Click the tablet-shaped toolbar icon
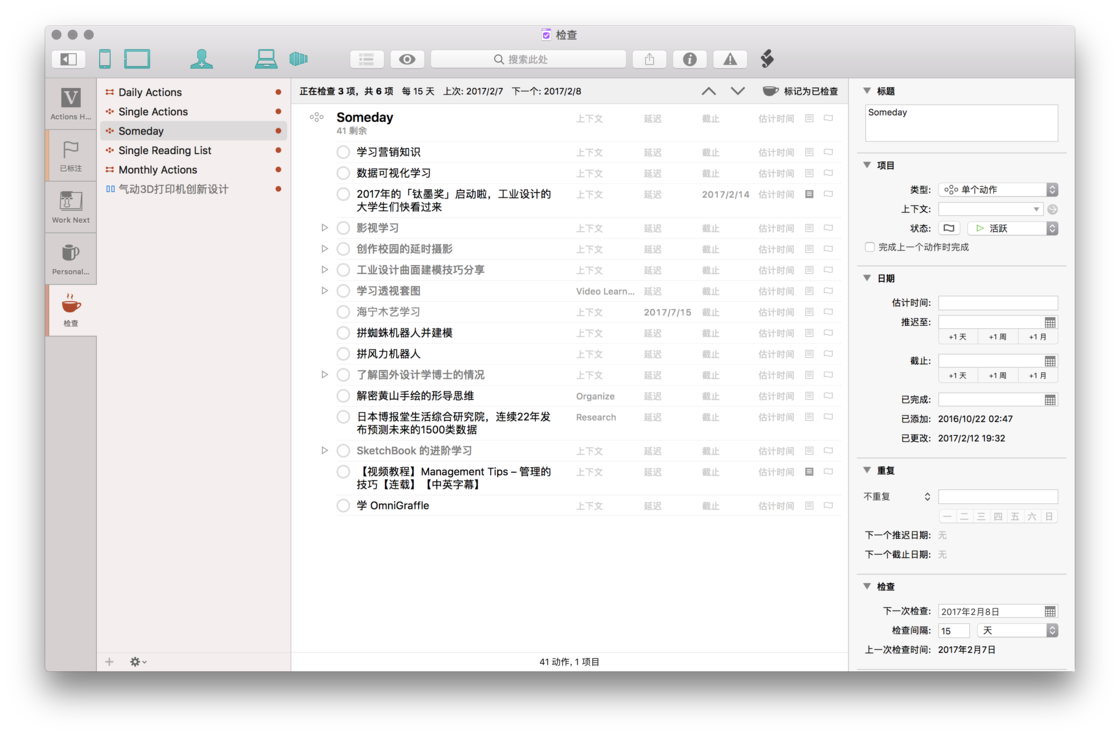Viewport: 1120px width, 736px height. [x=137, y=59]
